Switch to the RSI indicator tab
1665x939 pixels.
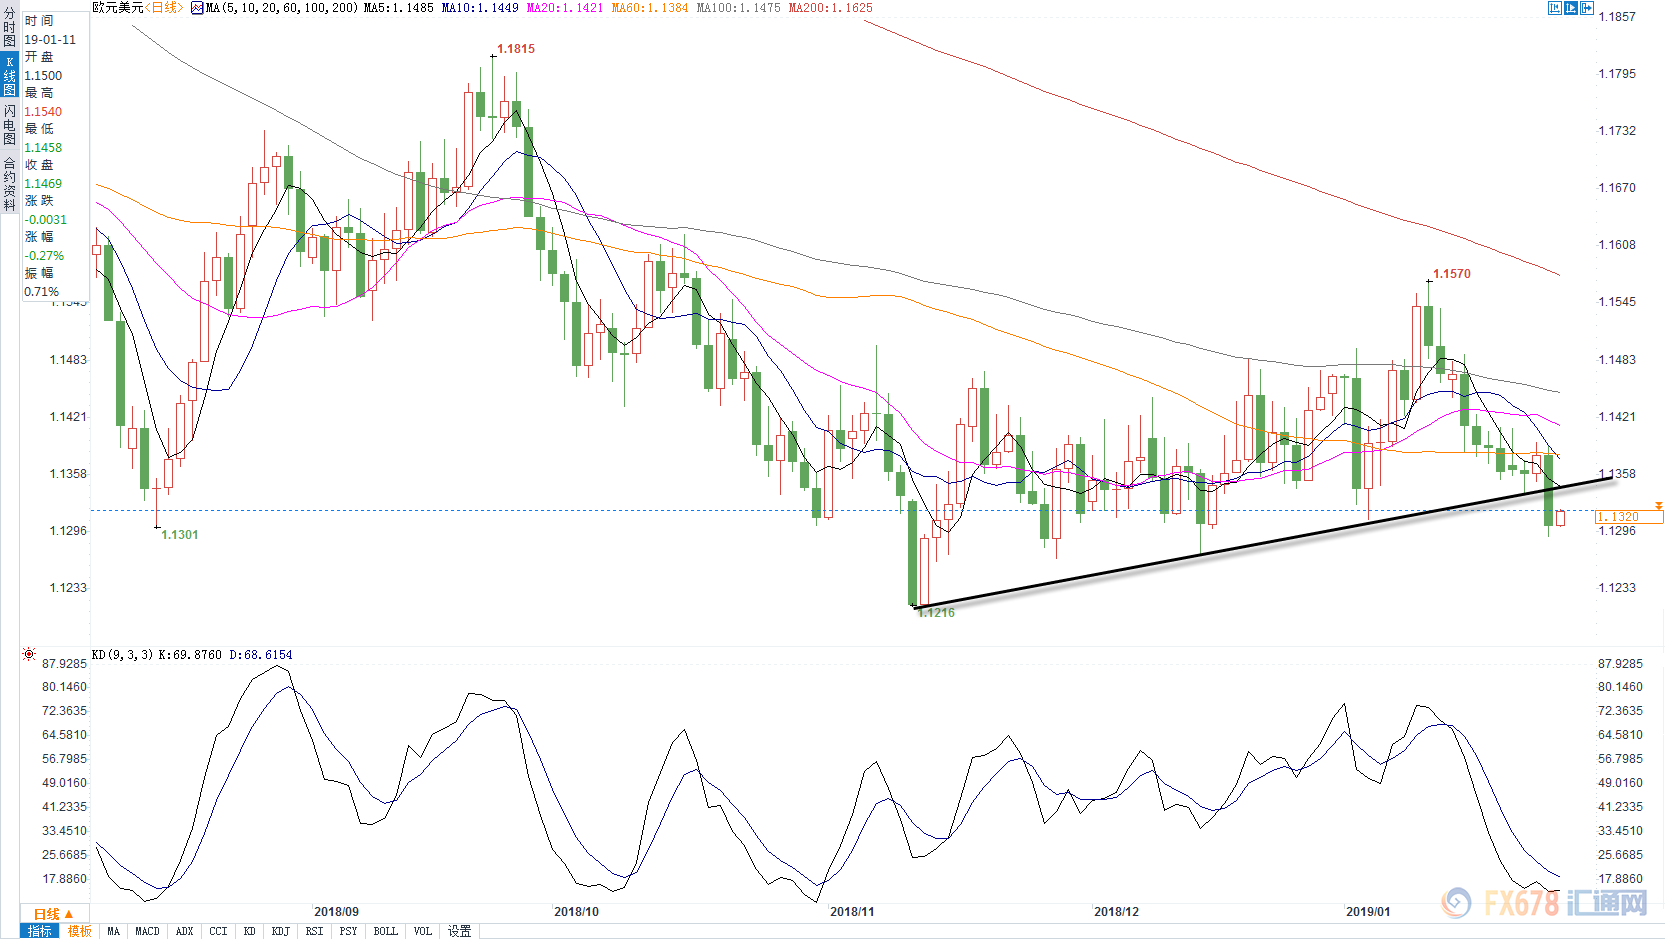coord(315,931)
